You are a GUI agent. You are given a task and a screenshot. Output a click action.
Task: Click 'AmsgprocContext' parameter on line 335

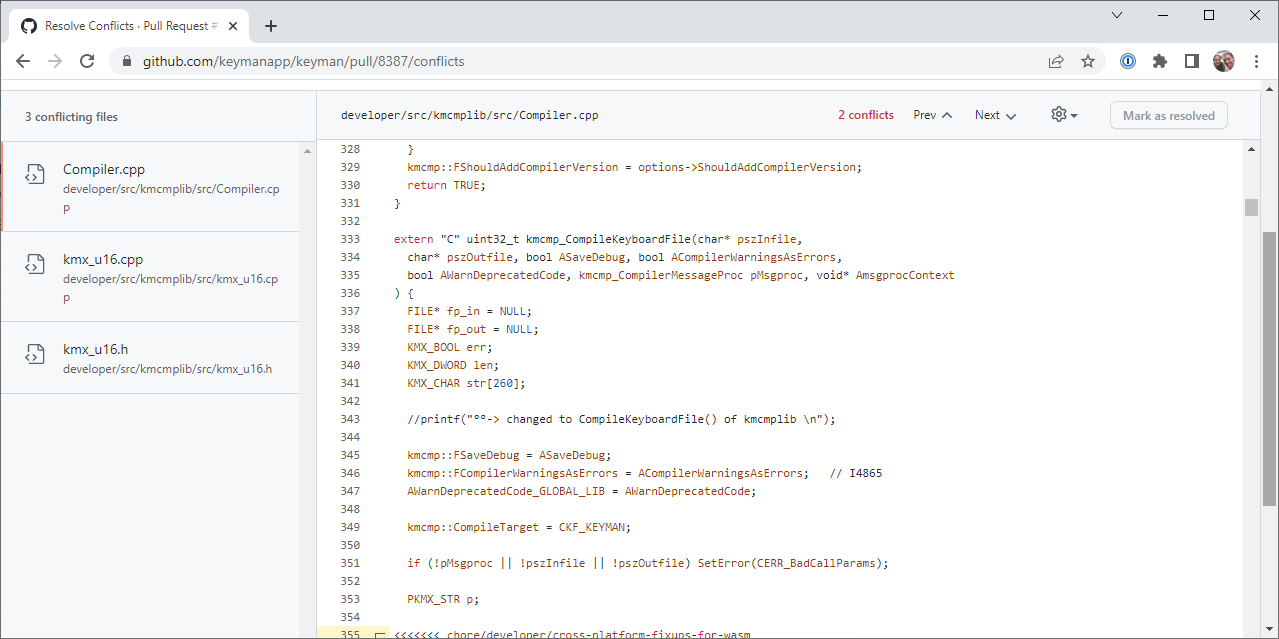click(905, 275)
